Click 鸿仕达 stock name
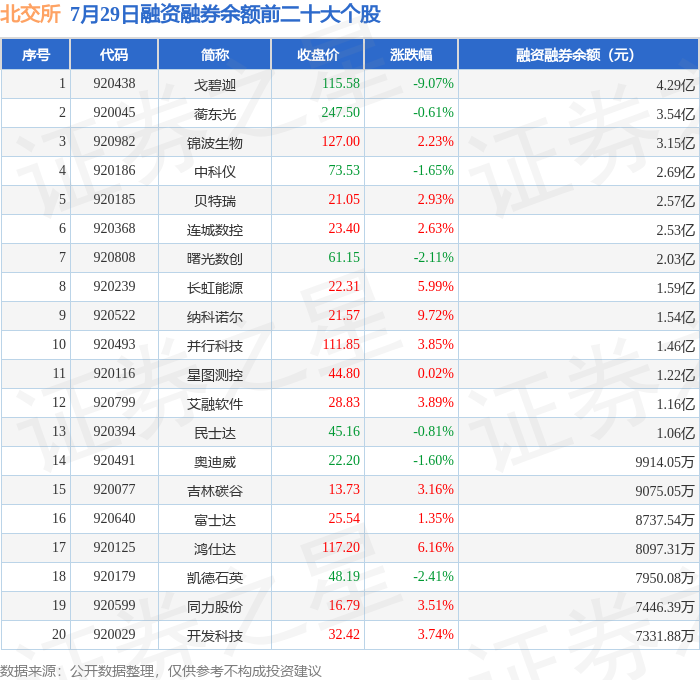Viewport: 700px width, 680px height. point(215,549)
